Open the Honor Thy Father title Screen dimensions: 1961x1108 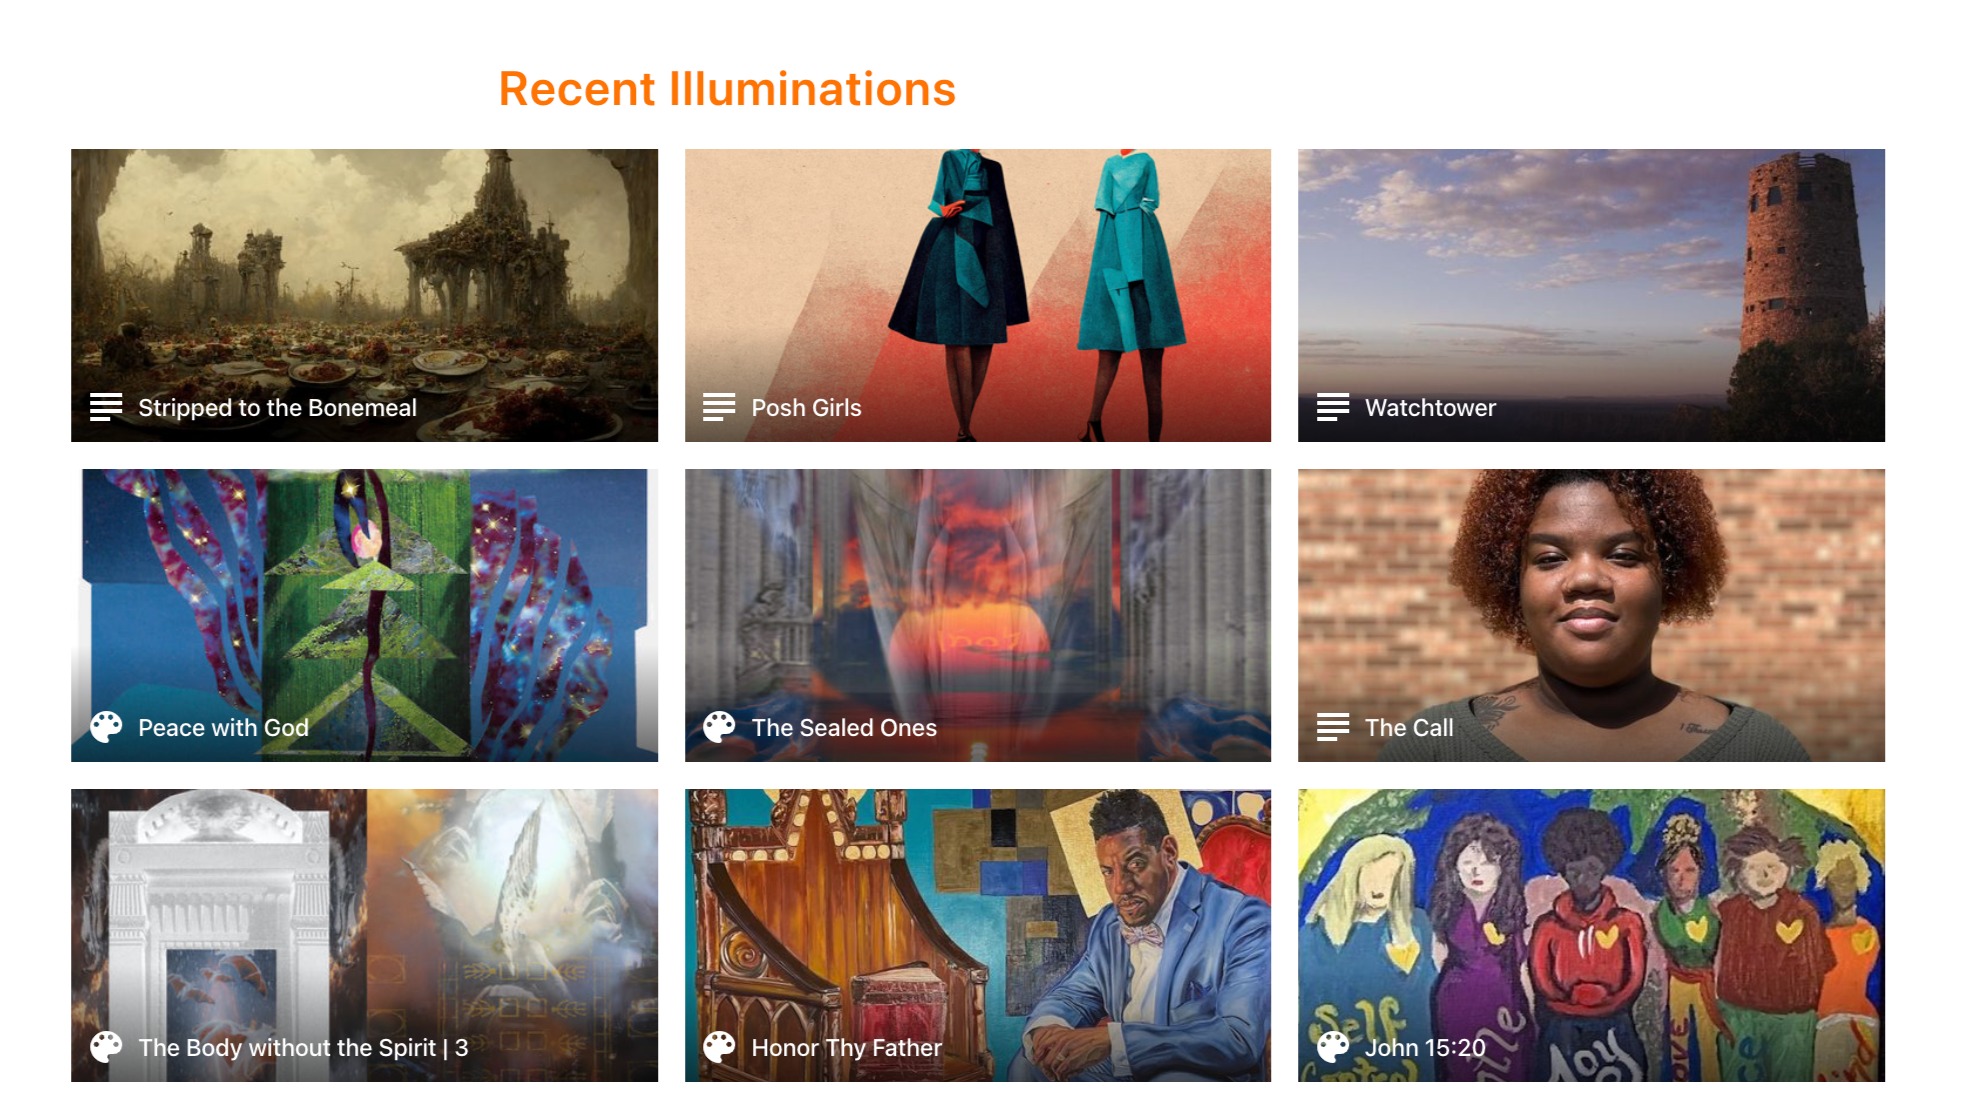coord(846,1048)
